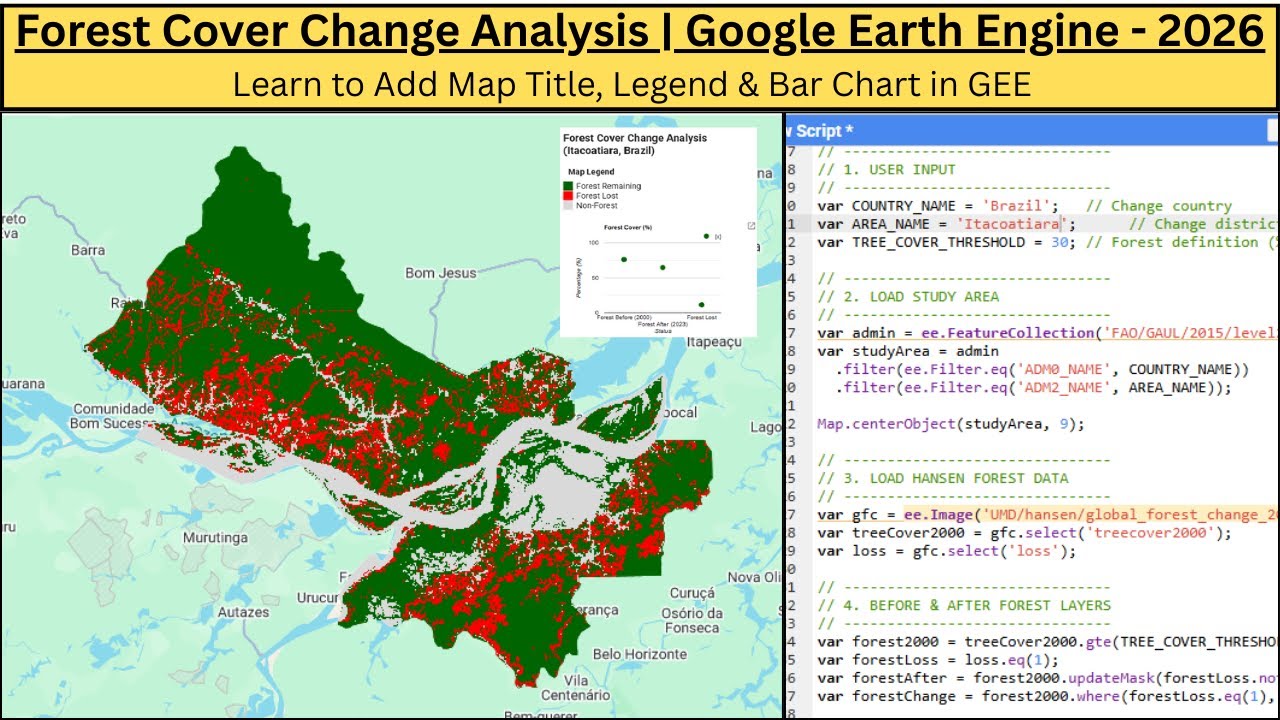Click the 'var forest2000' code line
The image size is (1280, 720).
(1047, 642)
